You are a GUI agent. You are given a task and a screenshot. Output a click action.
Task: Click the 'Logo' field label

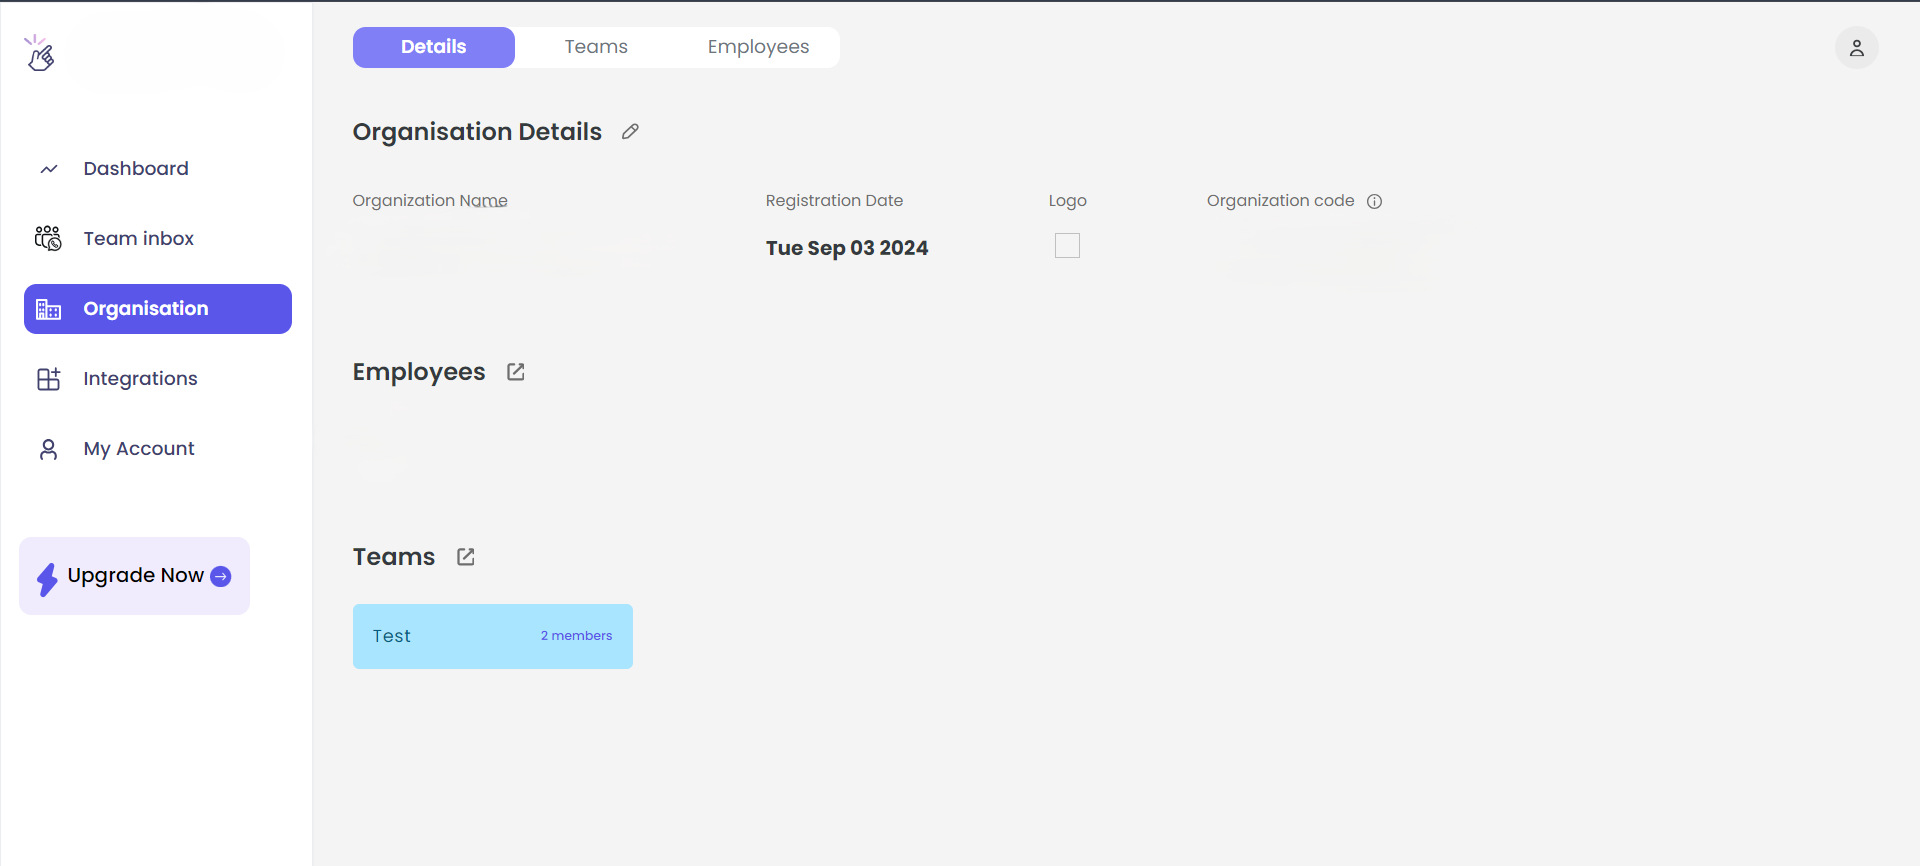point(1067,201)
